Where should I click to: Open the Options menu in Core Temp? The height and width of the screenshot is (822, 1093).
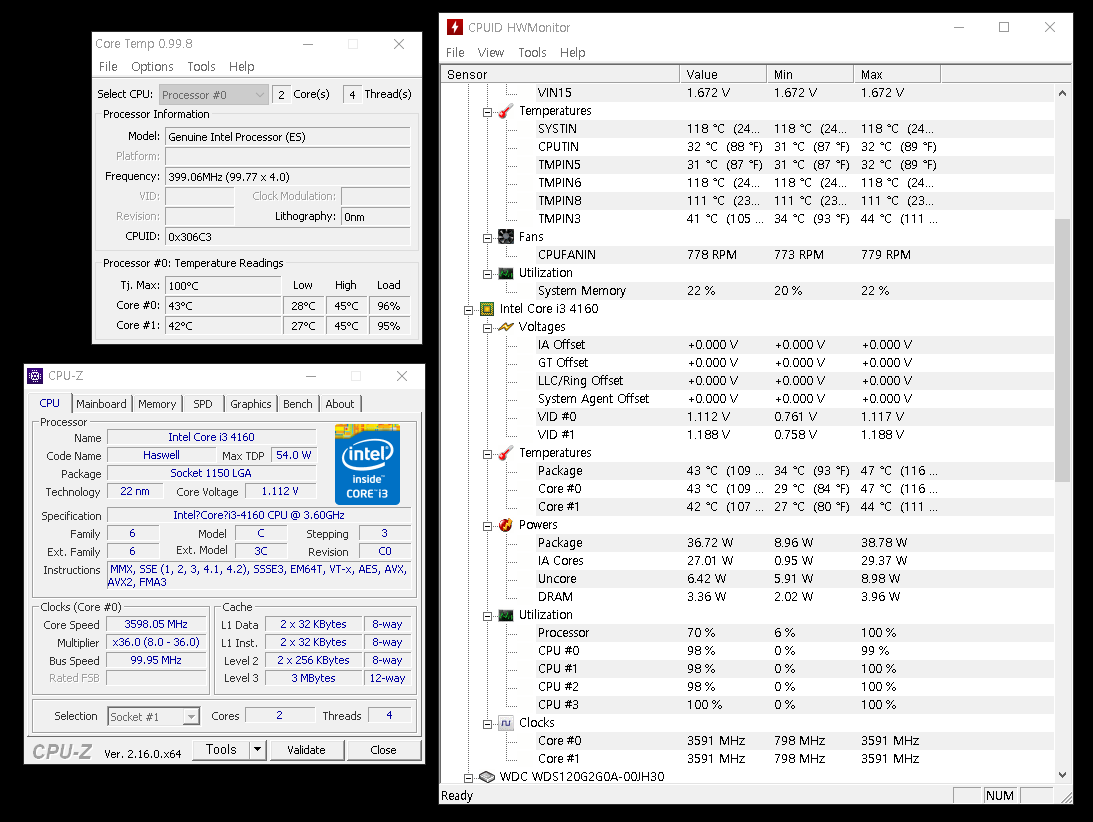(x=152, y=67)
